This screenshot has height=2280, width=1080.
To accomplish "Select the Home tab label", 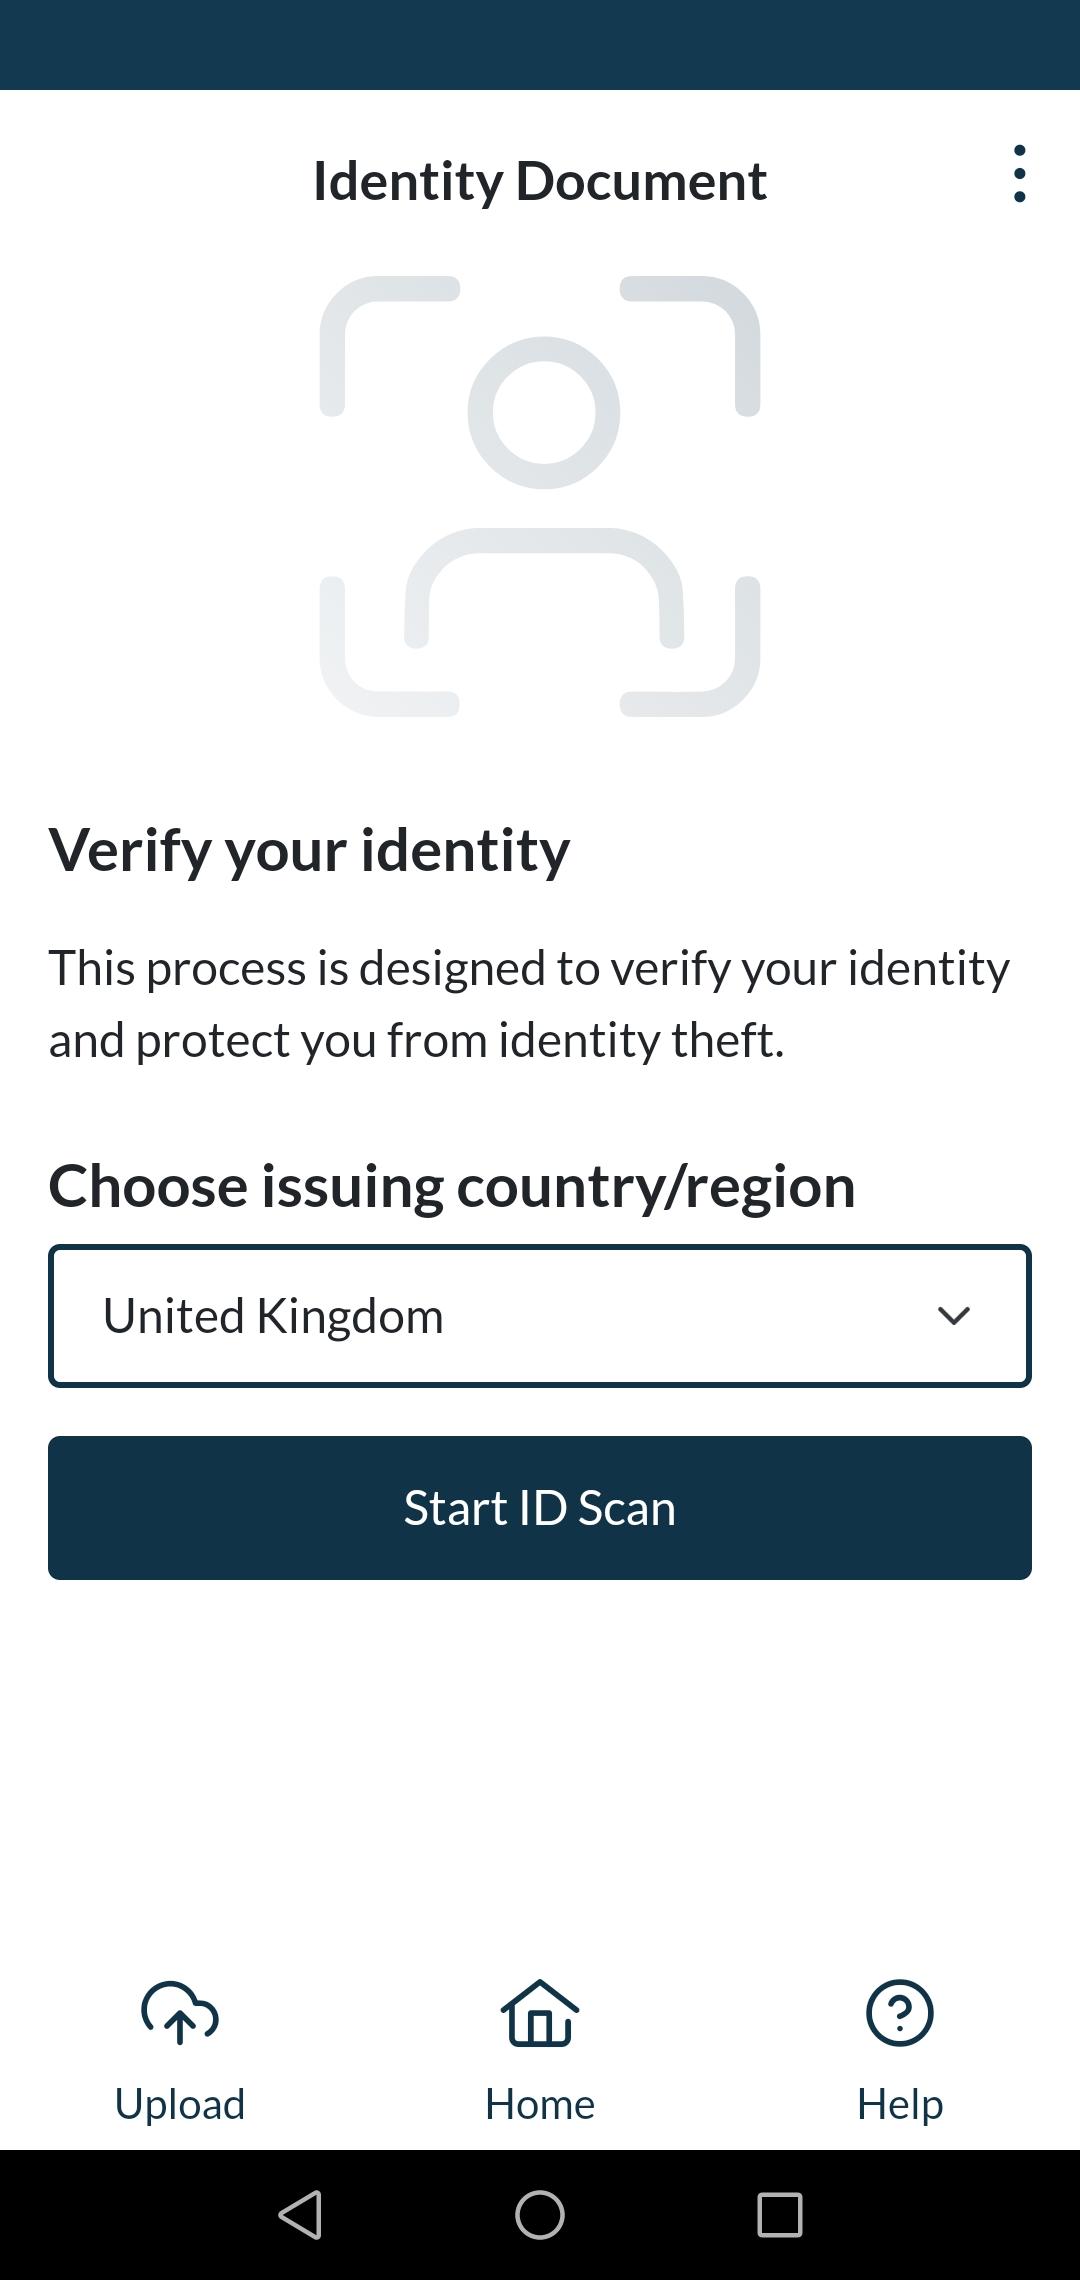I will tap(540, 2104).
